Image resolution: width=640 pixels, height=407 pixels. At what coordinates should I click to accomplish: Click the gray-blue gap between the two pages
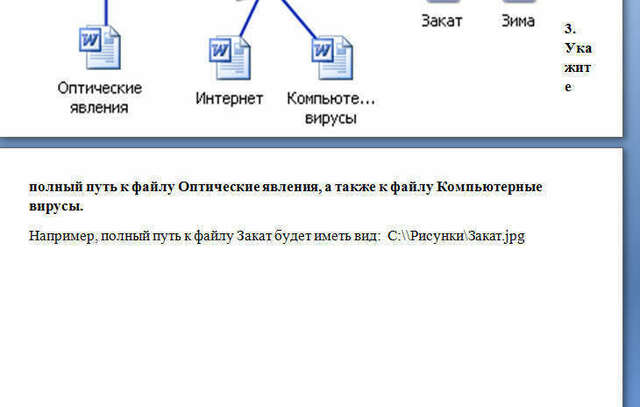pyautogui.click(x=311, y=142)
